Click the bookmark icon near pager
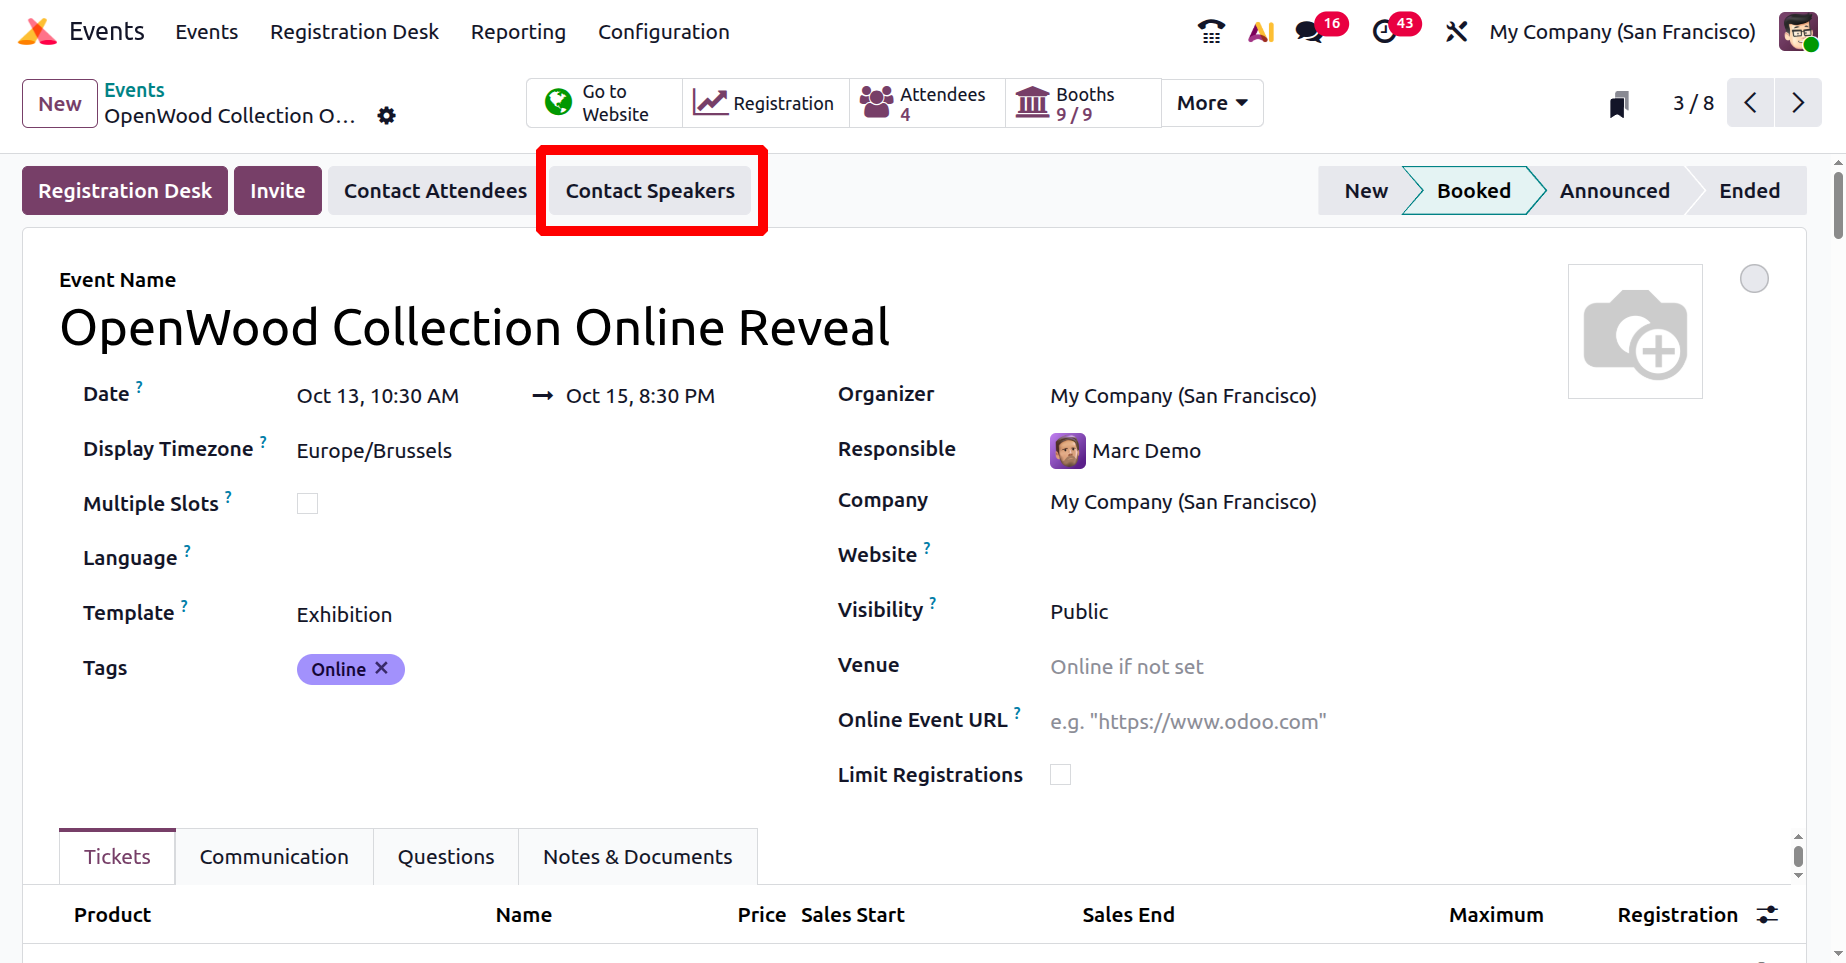 [1619, 104]
